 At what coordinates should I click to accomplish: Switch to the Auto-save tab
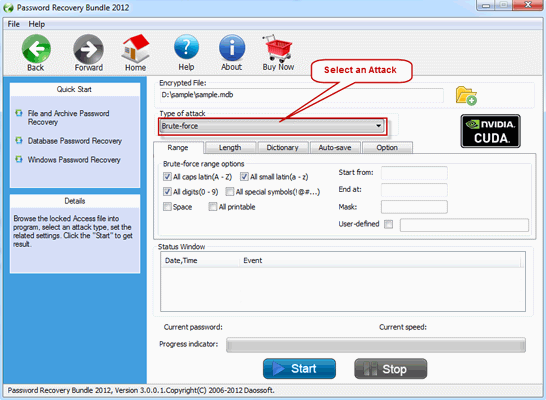click(335, 148)
